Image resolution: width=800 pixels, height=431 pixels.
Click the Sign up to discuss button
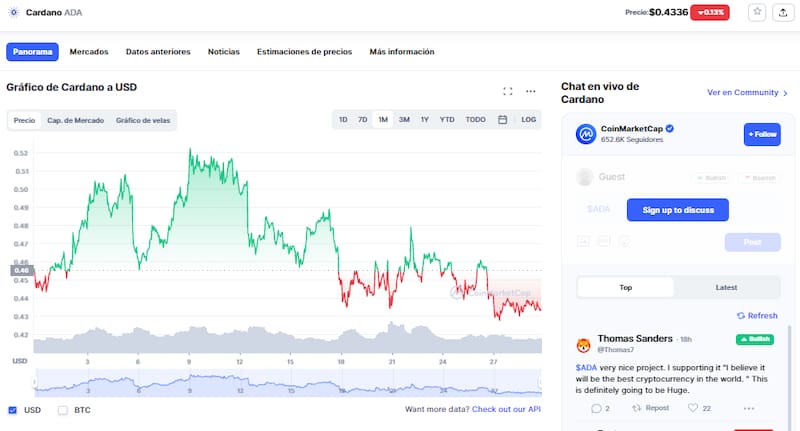[677, 210]
